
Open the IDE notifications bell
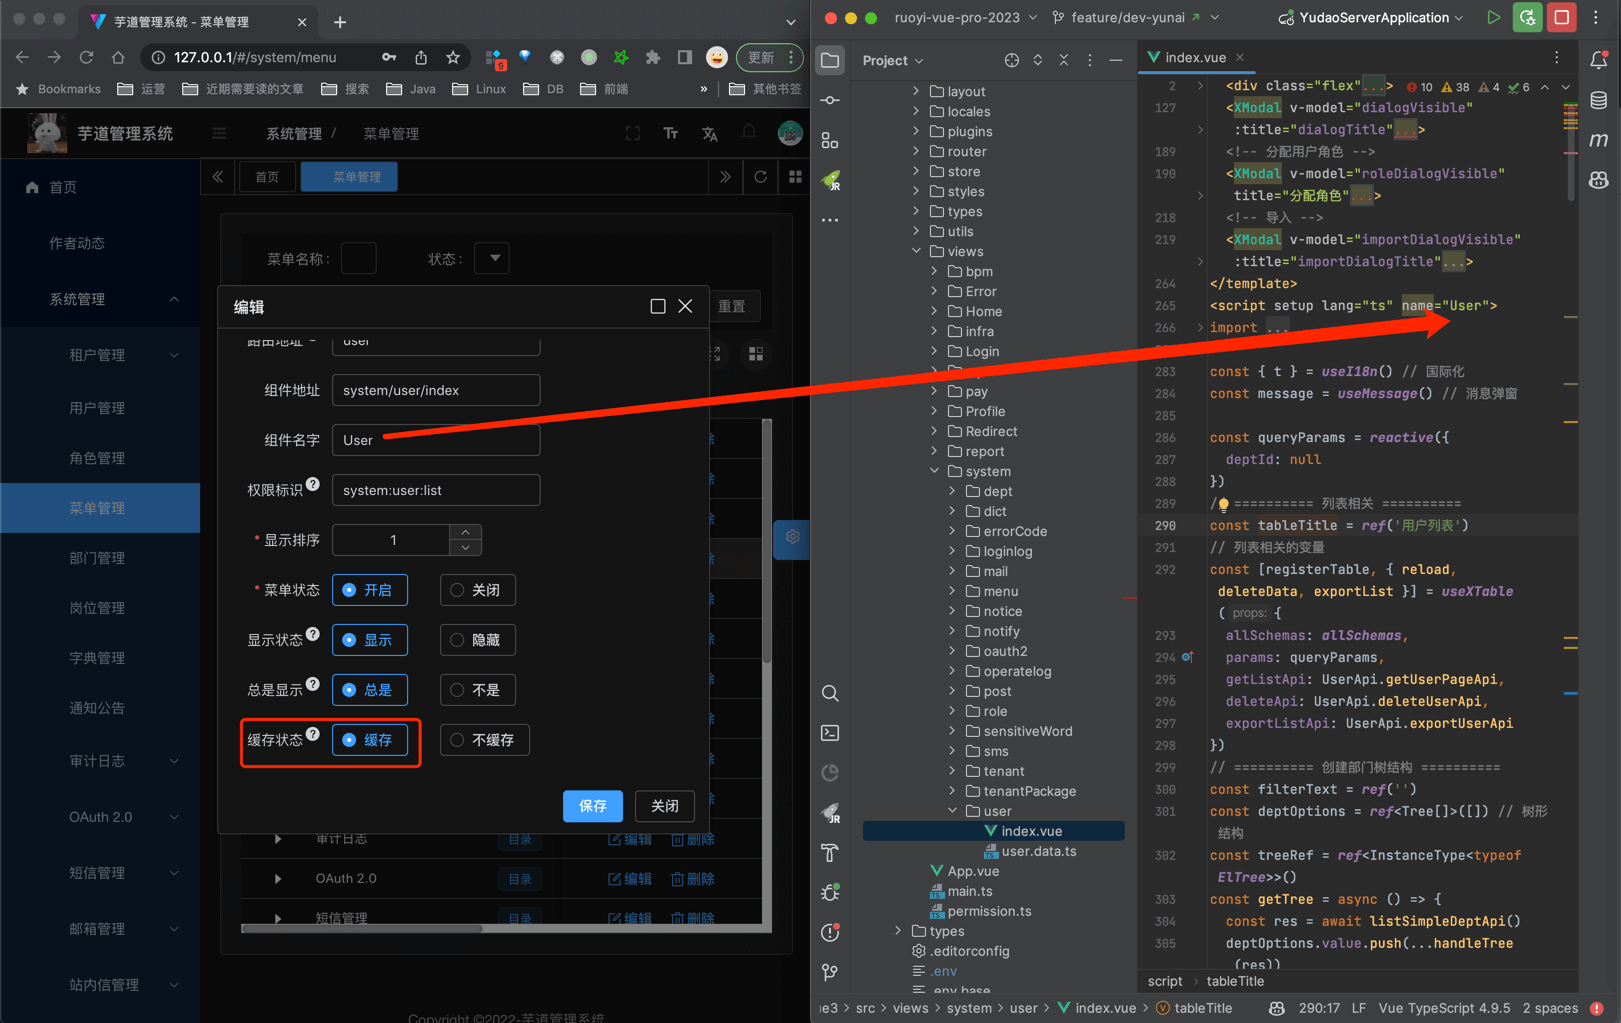(1598, 60)
